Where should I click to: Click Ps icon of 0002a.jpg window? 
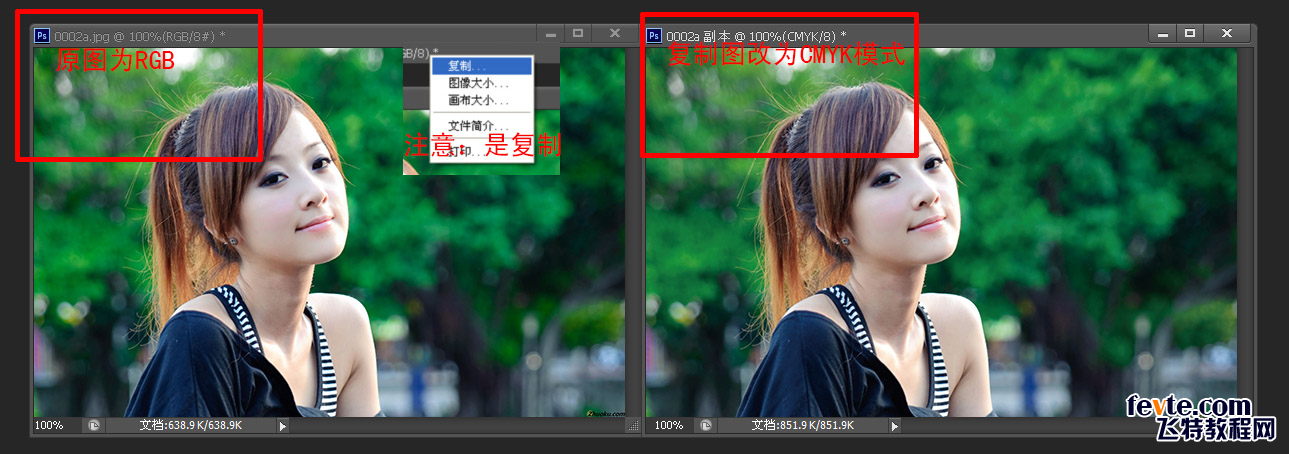click(x=42, y=35)
